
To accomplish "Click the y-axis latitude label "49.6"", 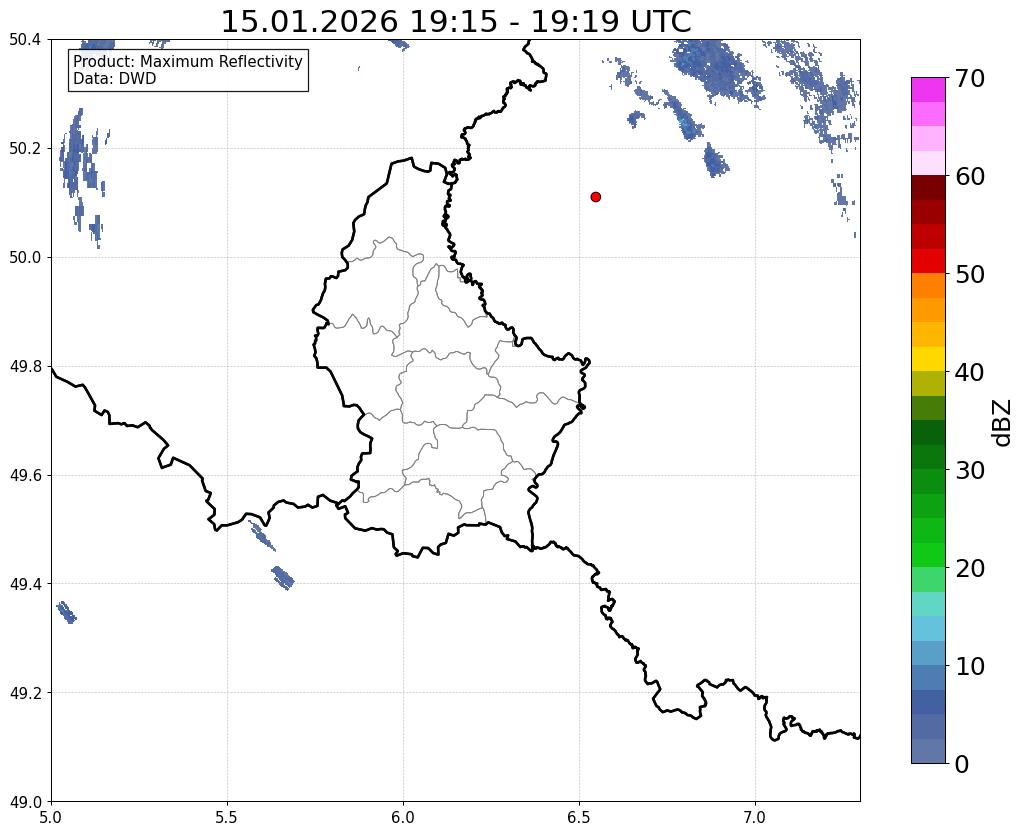I will [x=25, y=476].
